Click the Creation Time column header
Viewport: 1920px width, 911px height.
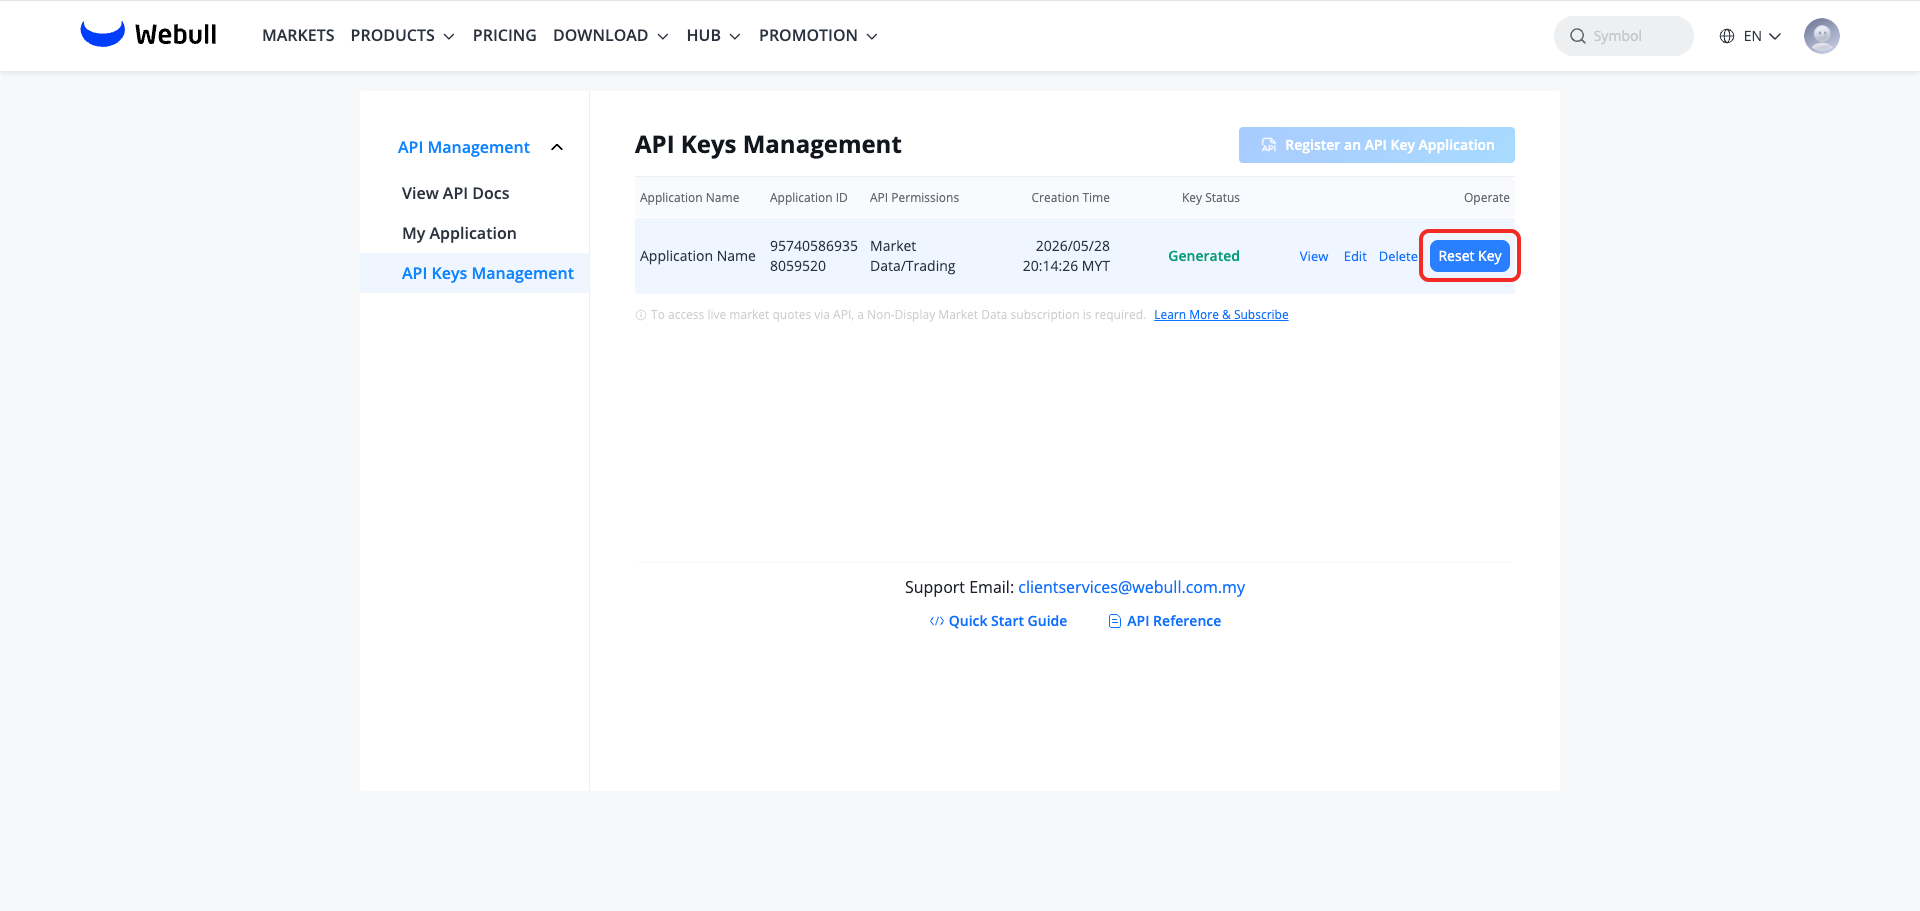1071,198
